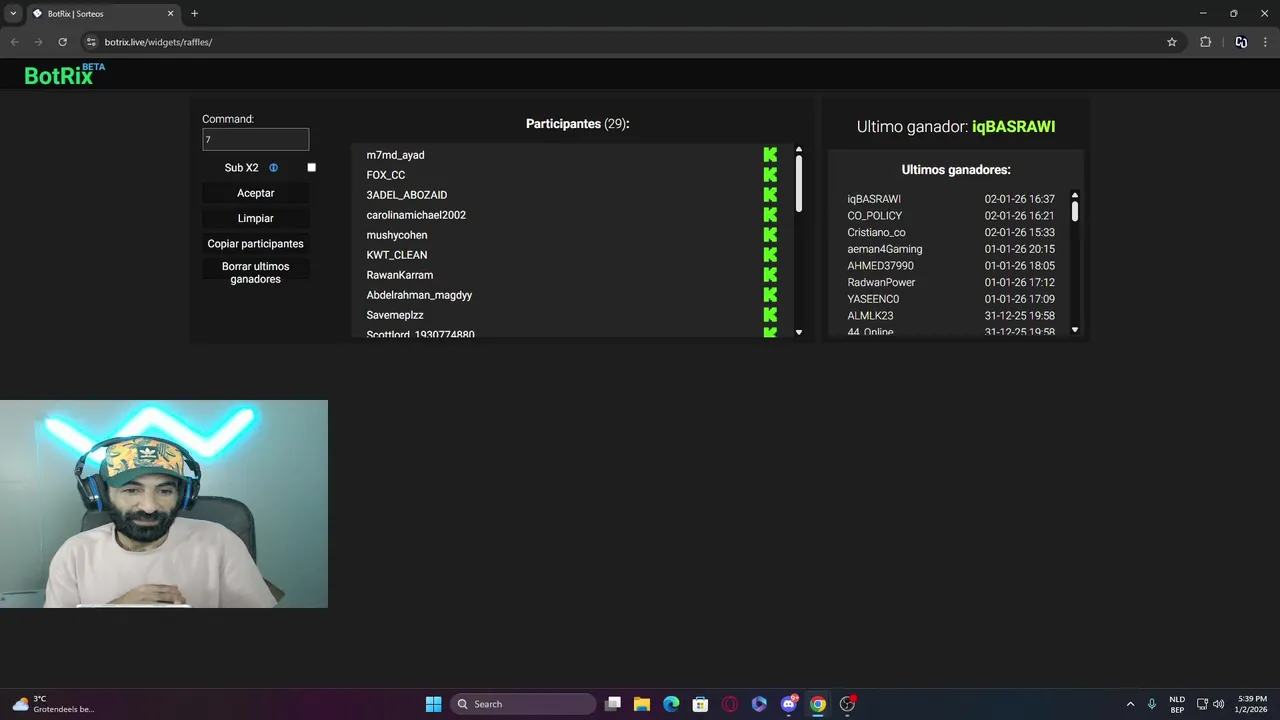This screenshot has height=720, width=1280.
Task: Open the Windows Start menu
Action: [433, 704]
